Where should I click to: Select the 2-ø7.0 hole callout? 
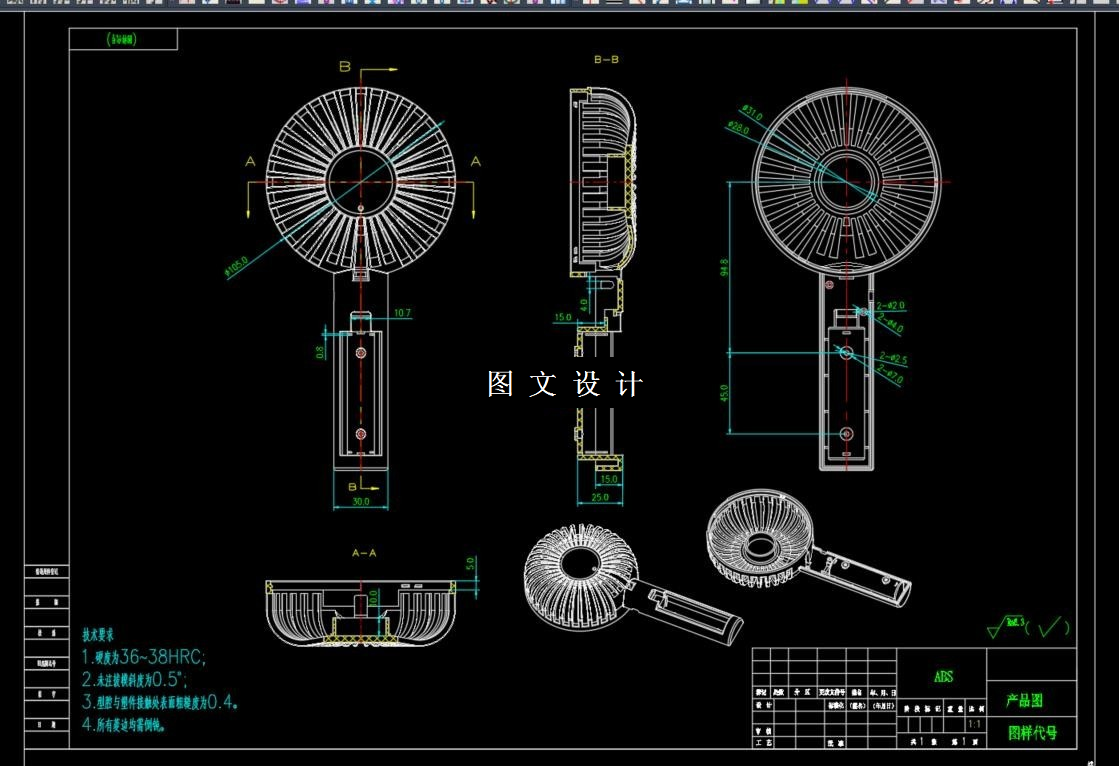click(890, 375)
